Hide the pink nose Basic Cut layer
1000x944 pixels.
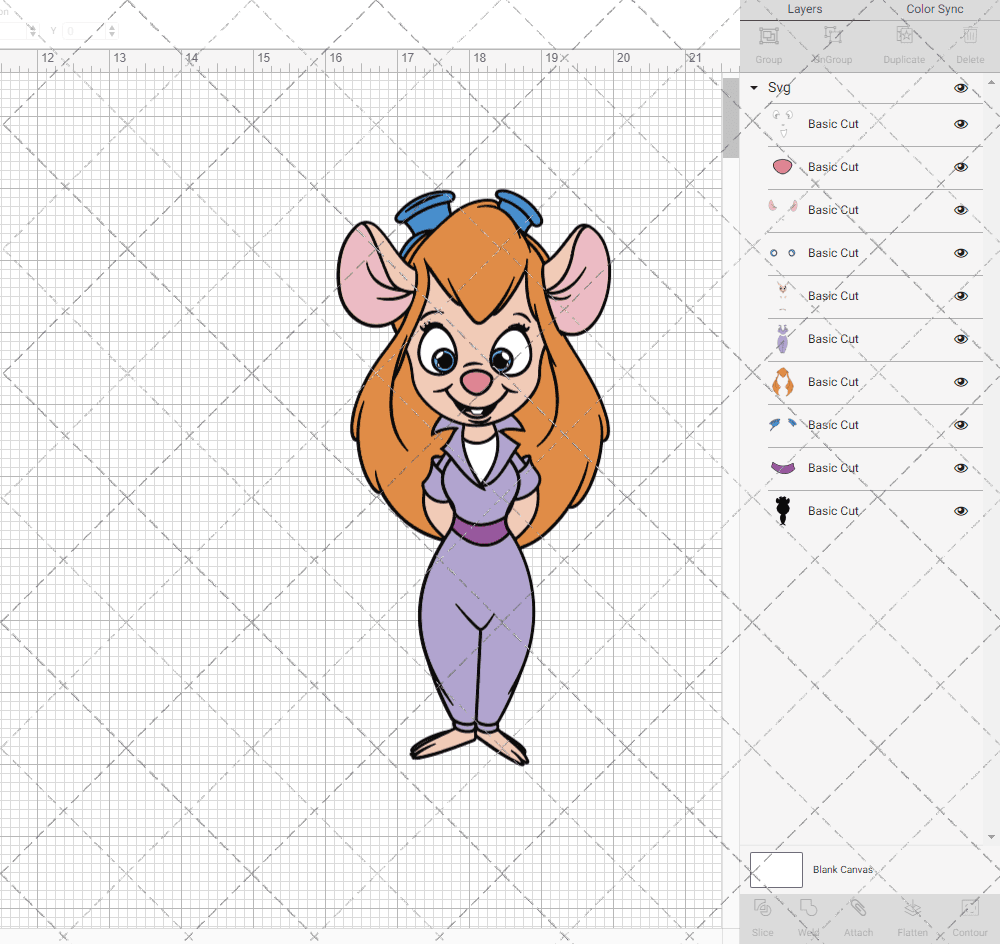click(960, 167)
